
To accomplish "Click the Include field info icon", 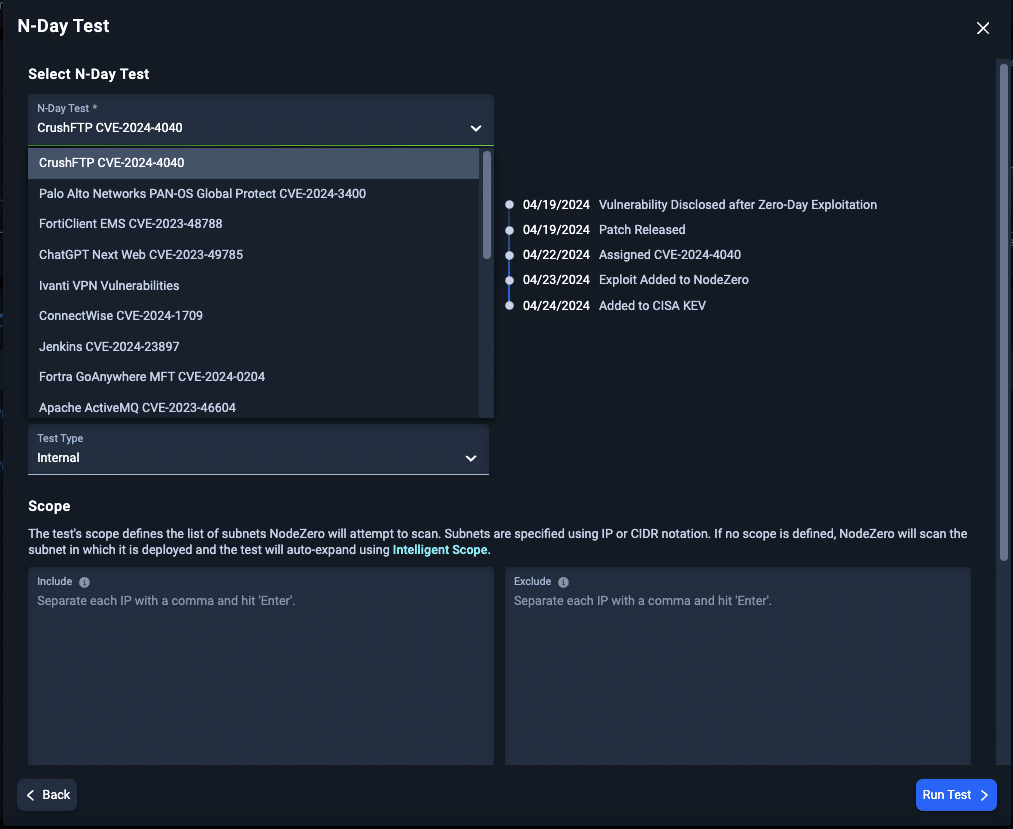I will (x=84, y=582).
